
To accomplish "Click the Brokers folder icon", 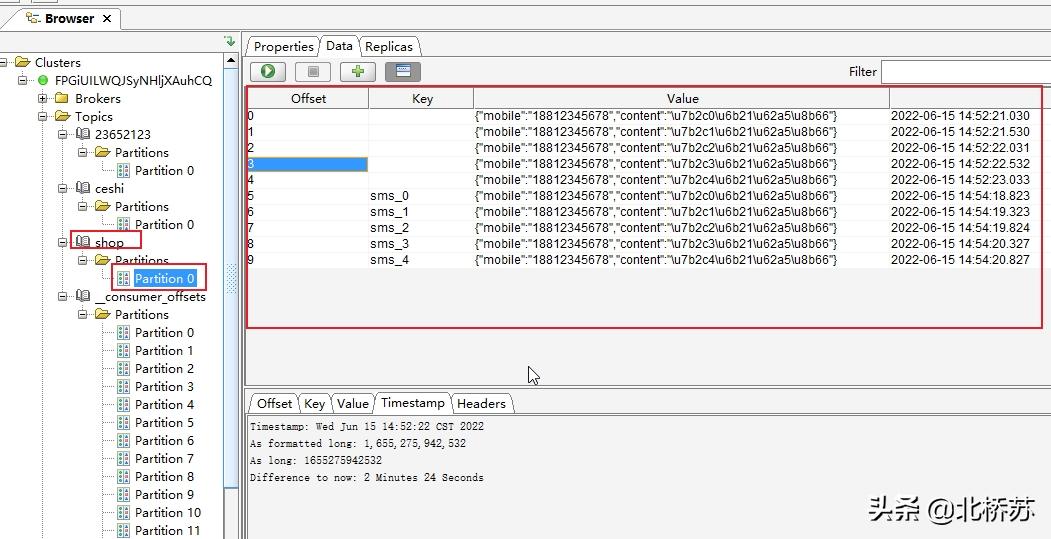I will pos(62,99).
